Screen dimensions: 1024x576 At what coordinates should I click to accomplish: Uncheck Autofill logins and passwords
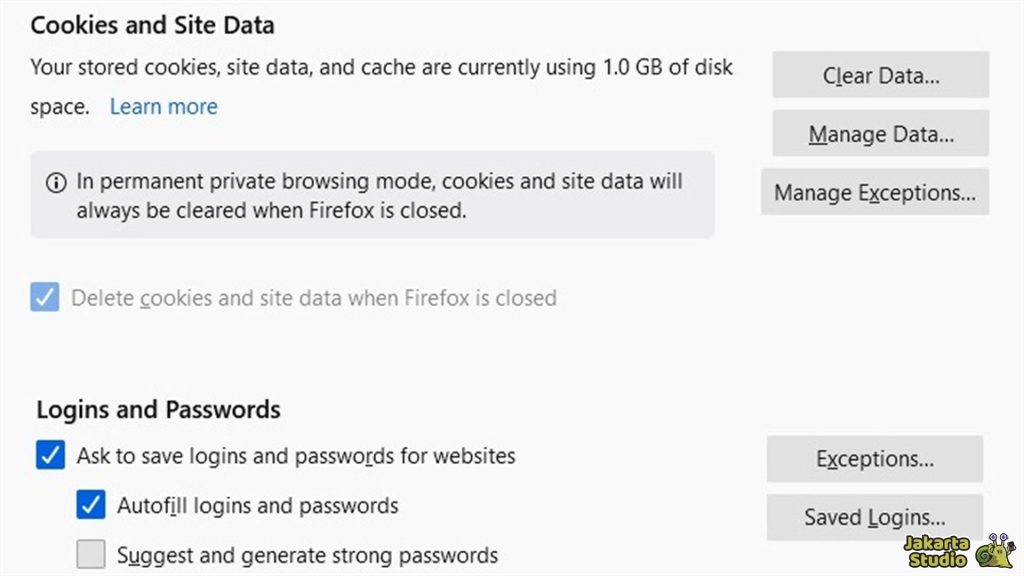[x=91, y=505]
